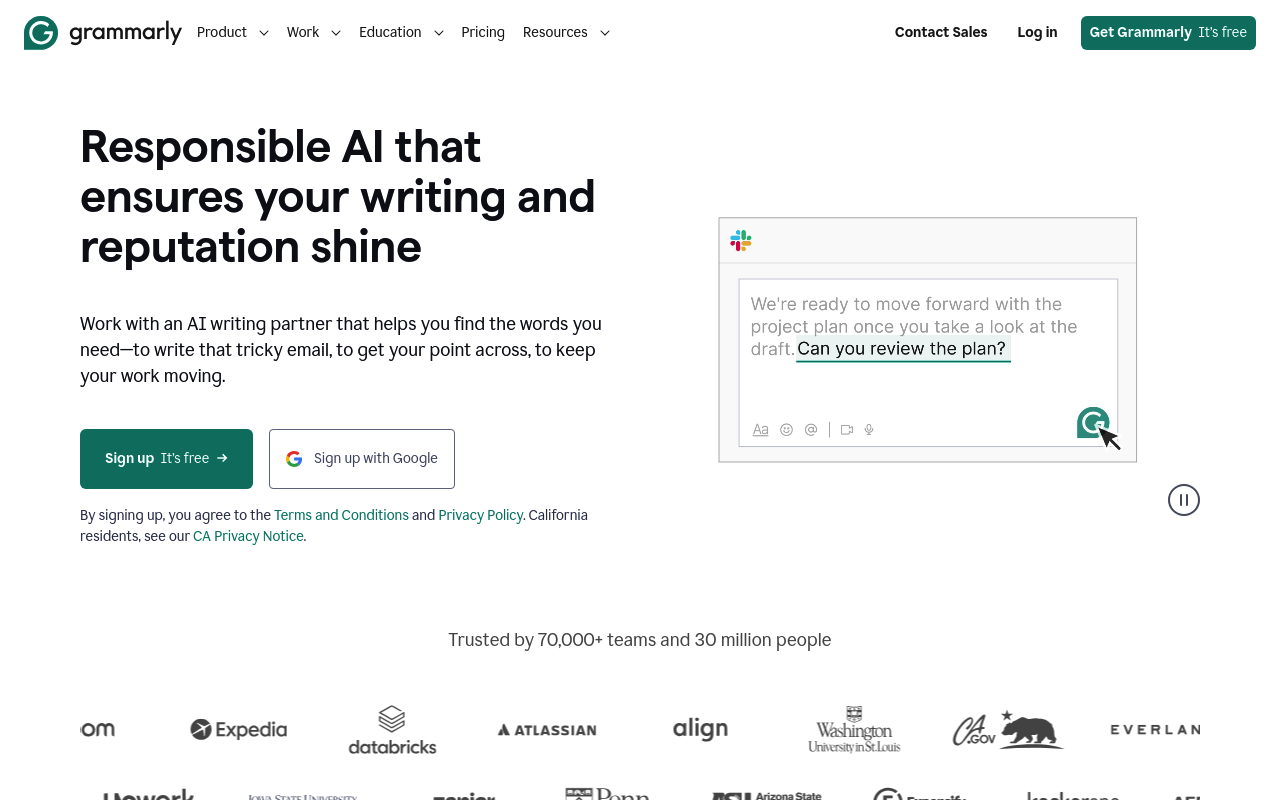Viewport: 1280px width, 800px height.
Task: Click the Slack logo in the demo
Action: (740, 240)
